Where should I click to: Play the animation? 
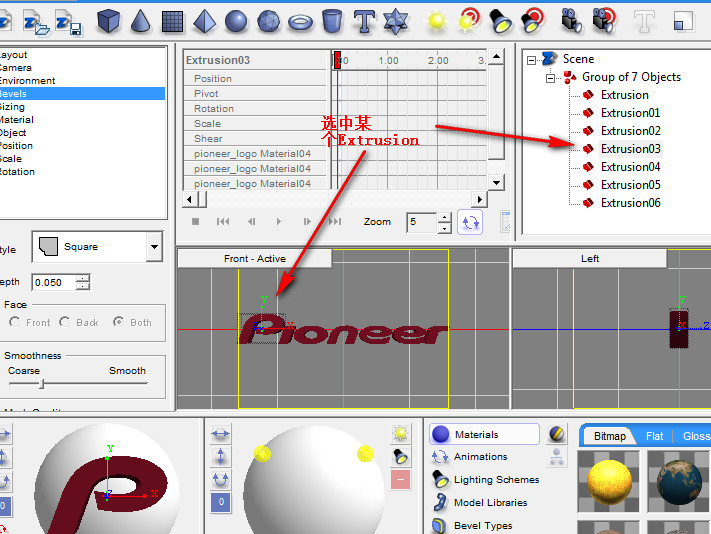coord(278,222)
